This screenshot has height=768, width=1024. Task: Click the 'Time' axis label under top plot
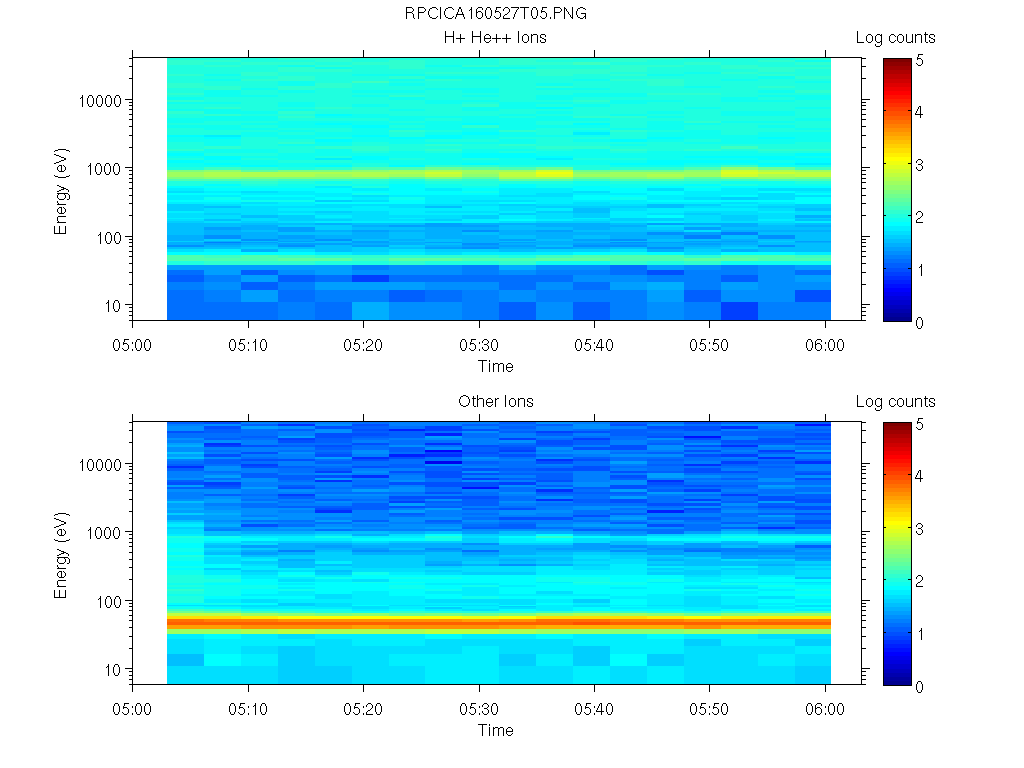coord(495,366)
